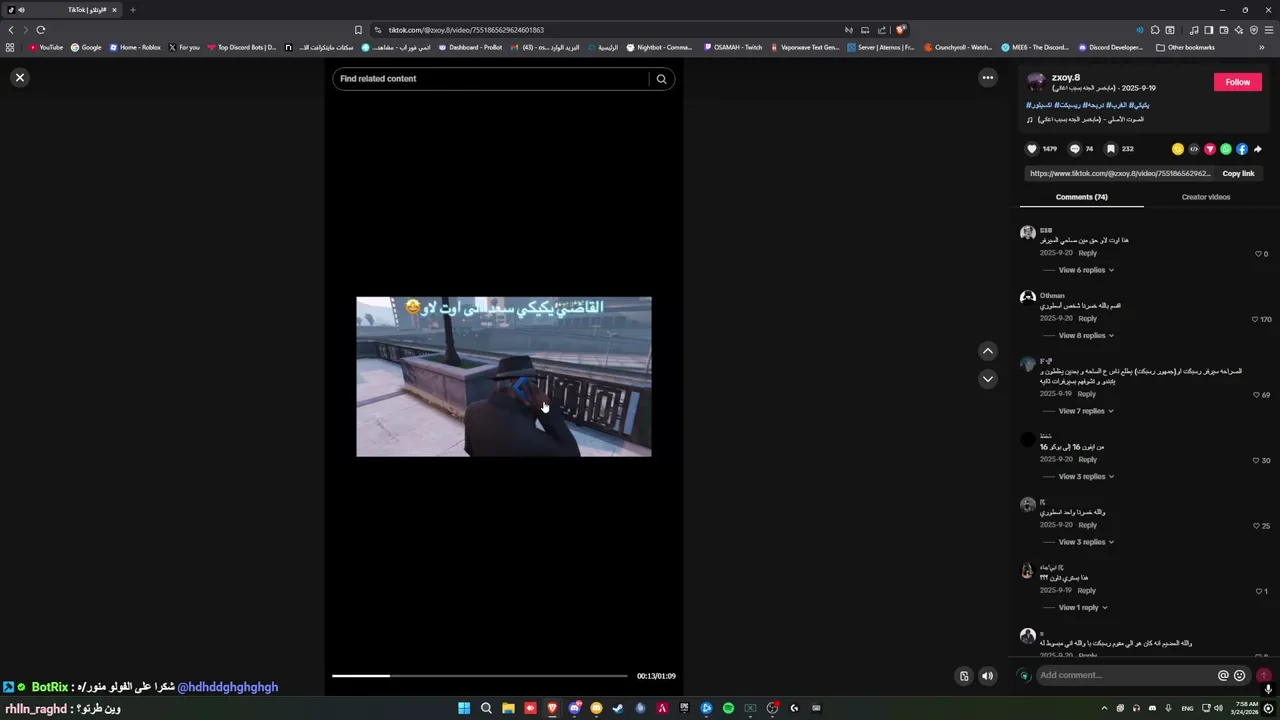This screenshot has width=1280, height=720.
Task: Click the video progress bar
Action: [480, 676]
